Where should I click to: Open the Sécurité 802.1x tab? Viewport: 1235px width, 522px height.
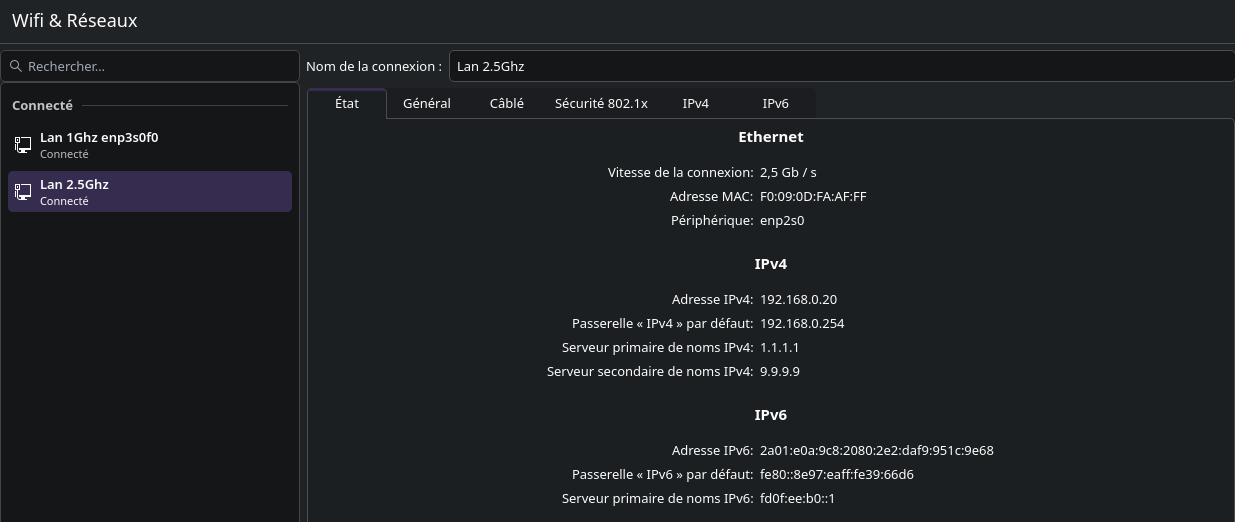[601, 104]
